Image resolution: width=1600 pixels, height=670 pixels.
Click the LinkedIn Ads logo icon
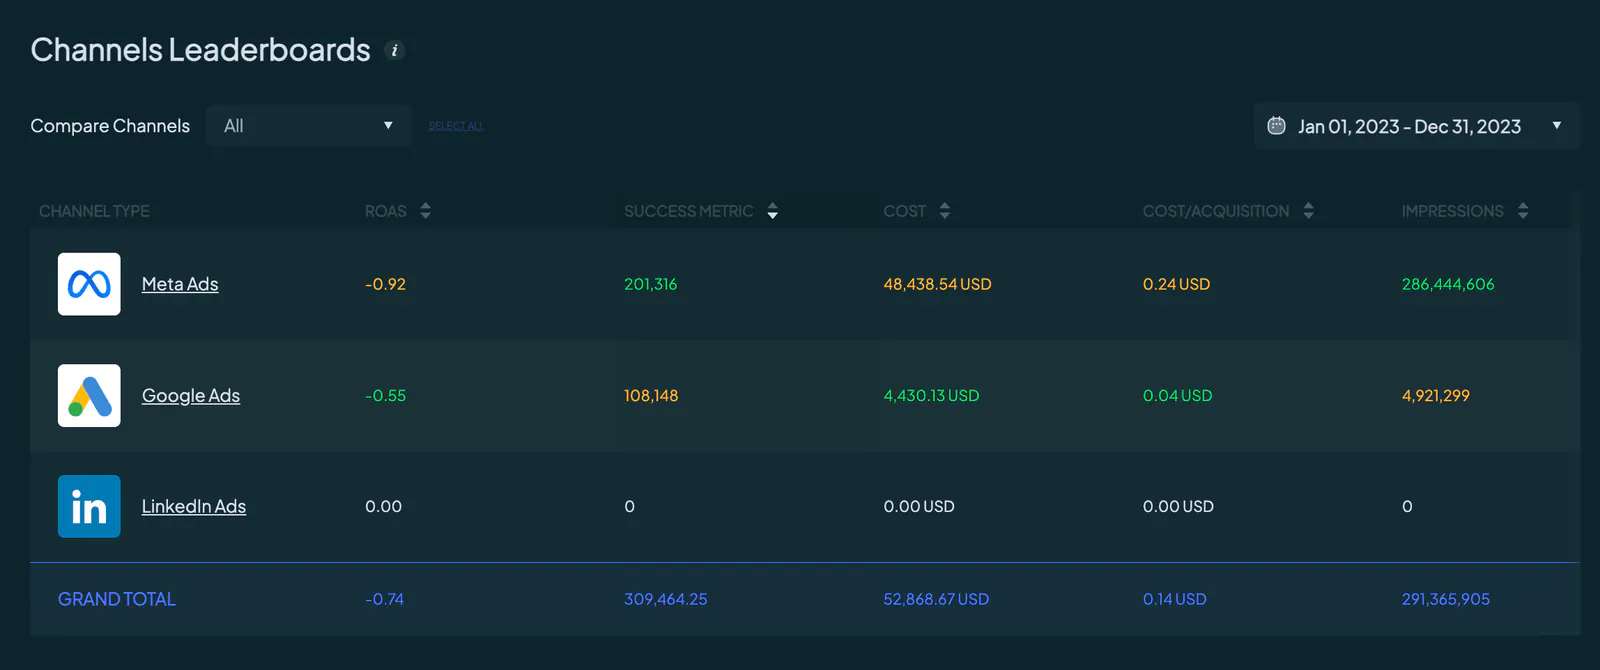pyautogui.click(x=89, y=506)
